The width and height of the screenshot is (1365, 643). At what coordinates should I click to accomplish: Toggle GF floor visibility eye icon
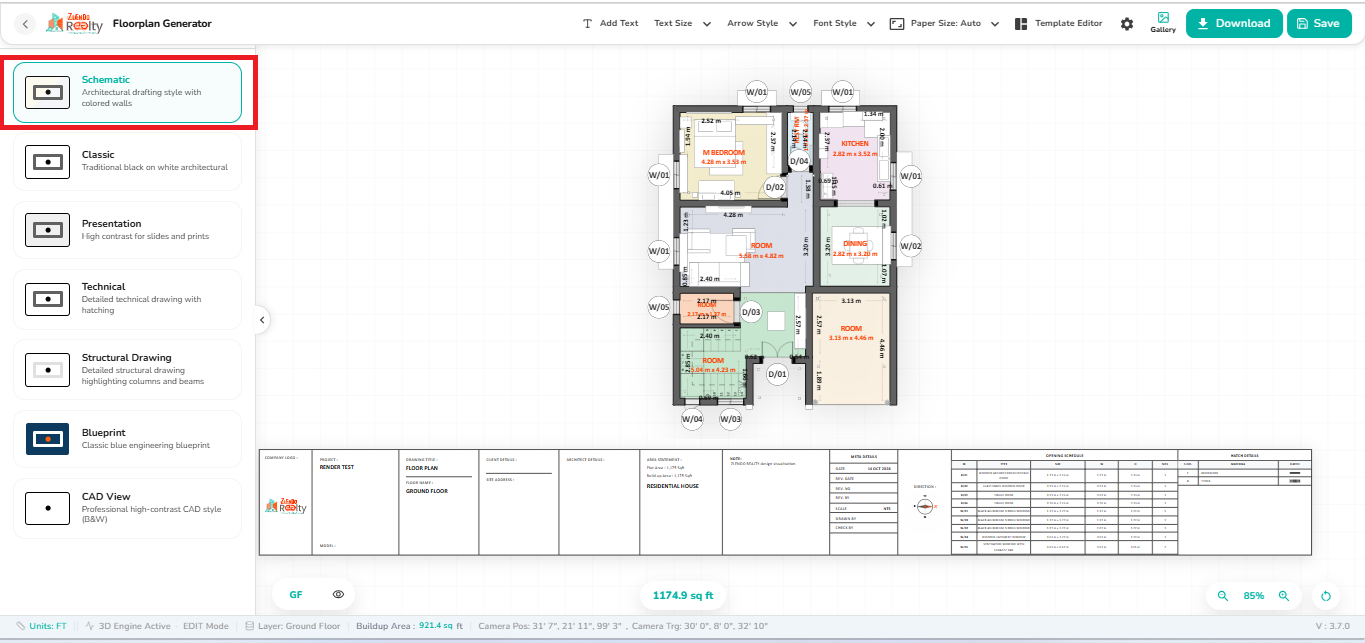(x=339, y=595)
